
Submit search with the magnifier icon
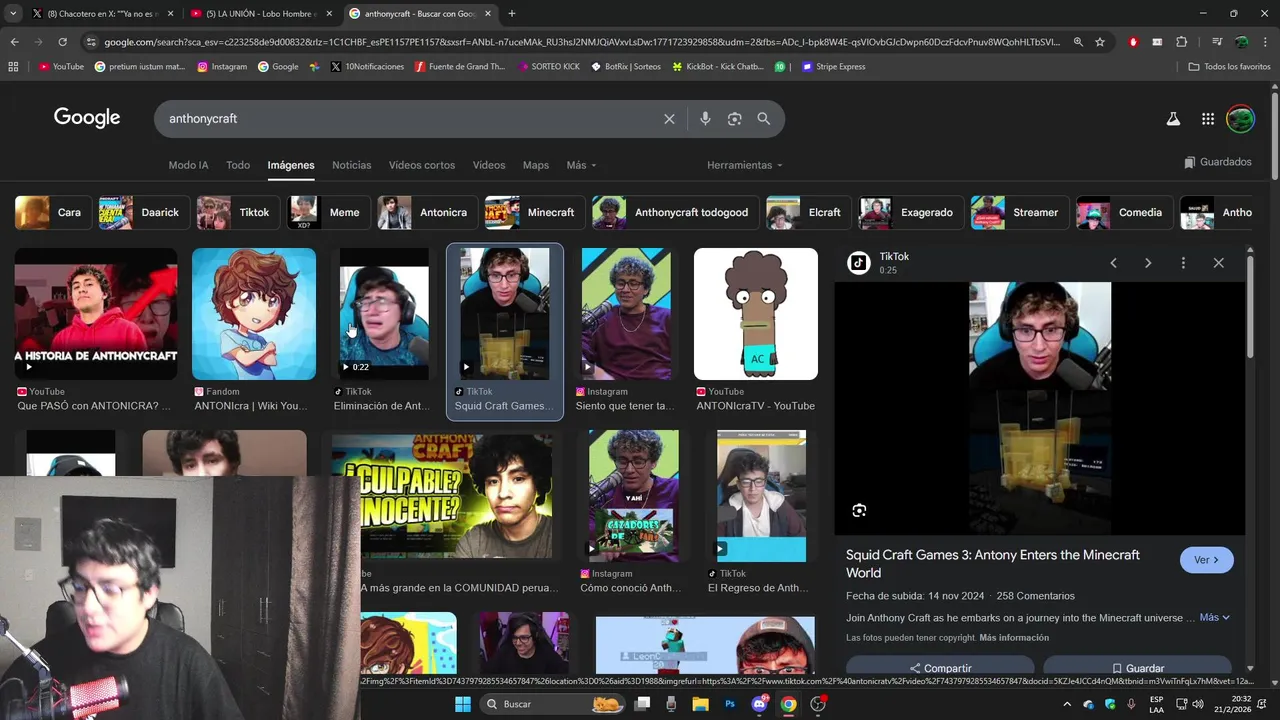point(764,119)
